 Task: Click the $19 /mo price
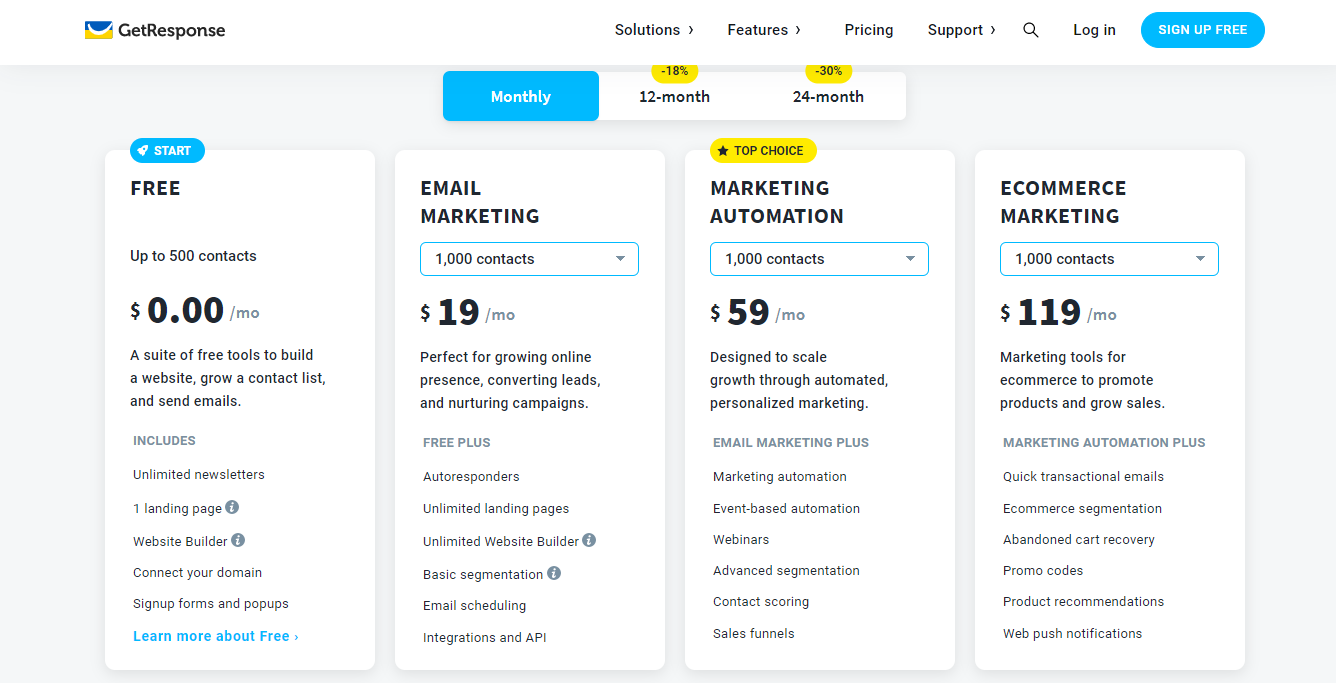[x=468, y=313]
